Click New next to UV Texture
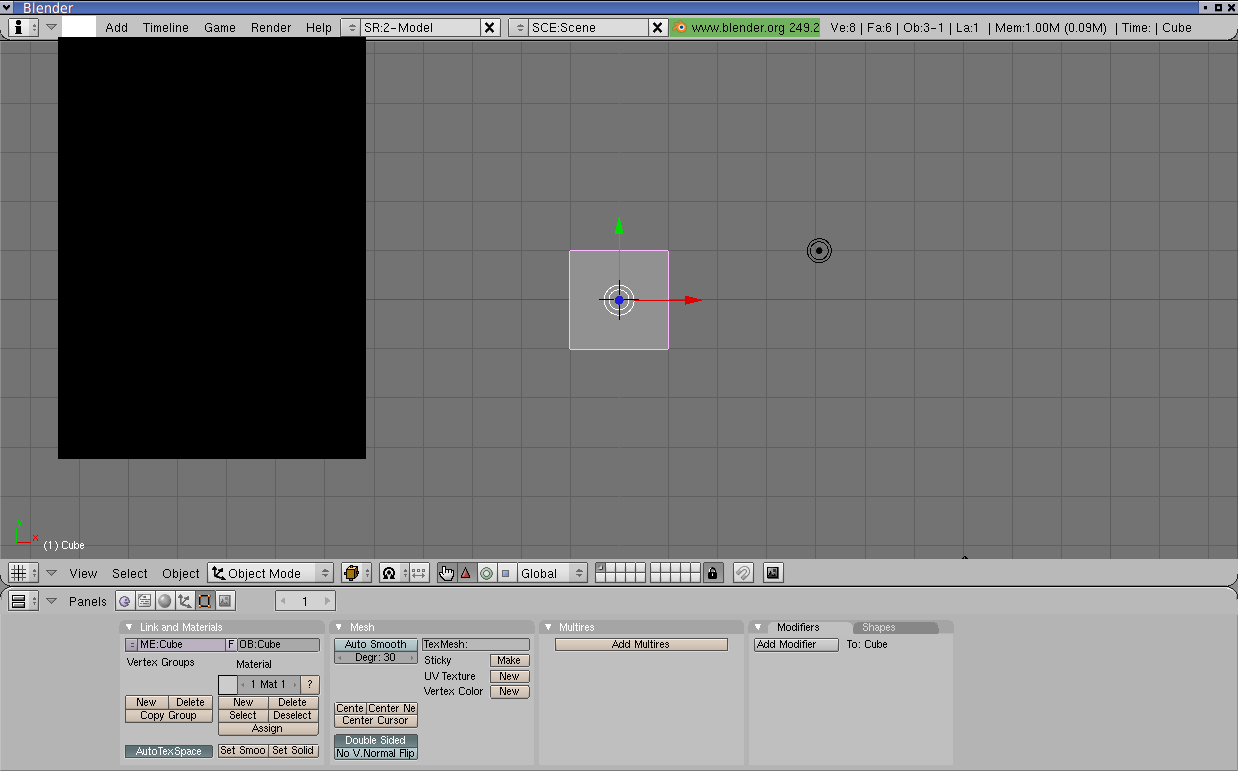 pos(509,676)
